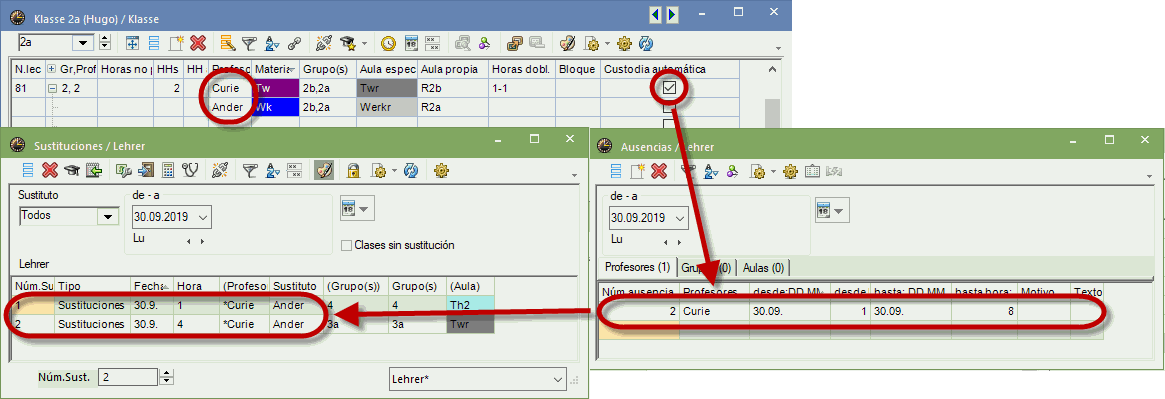1165x399 pixels.
Task: Select the Profesores (1) tab
Action: (x=637, y=266)
